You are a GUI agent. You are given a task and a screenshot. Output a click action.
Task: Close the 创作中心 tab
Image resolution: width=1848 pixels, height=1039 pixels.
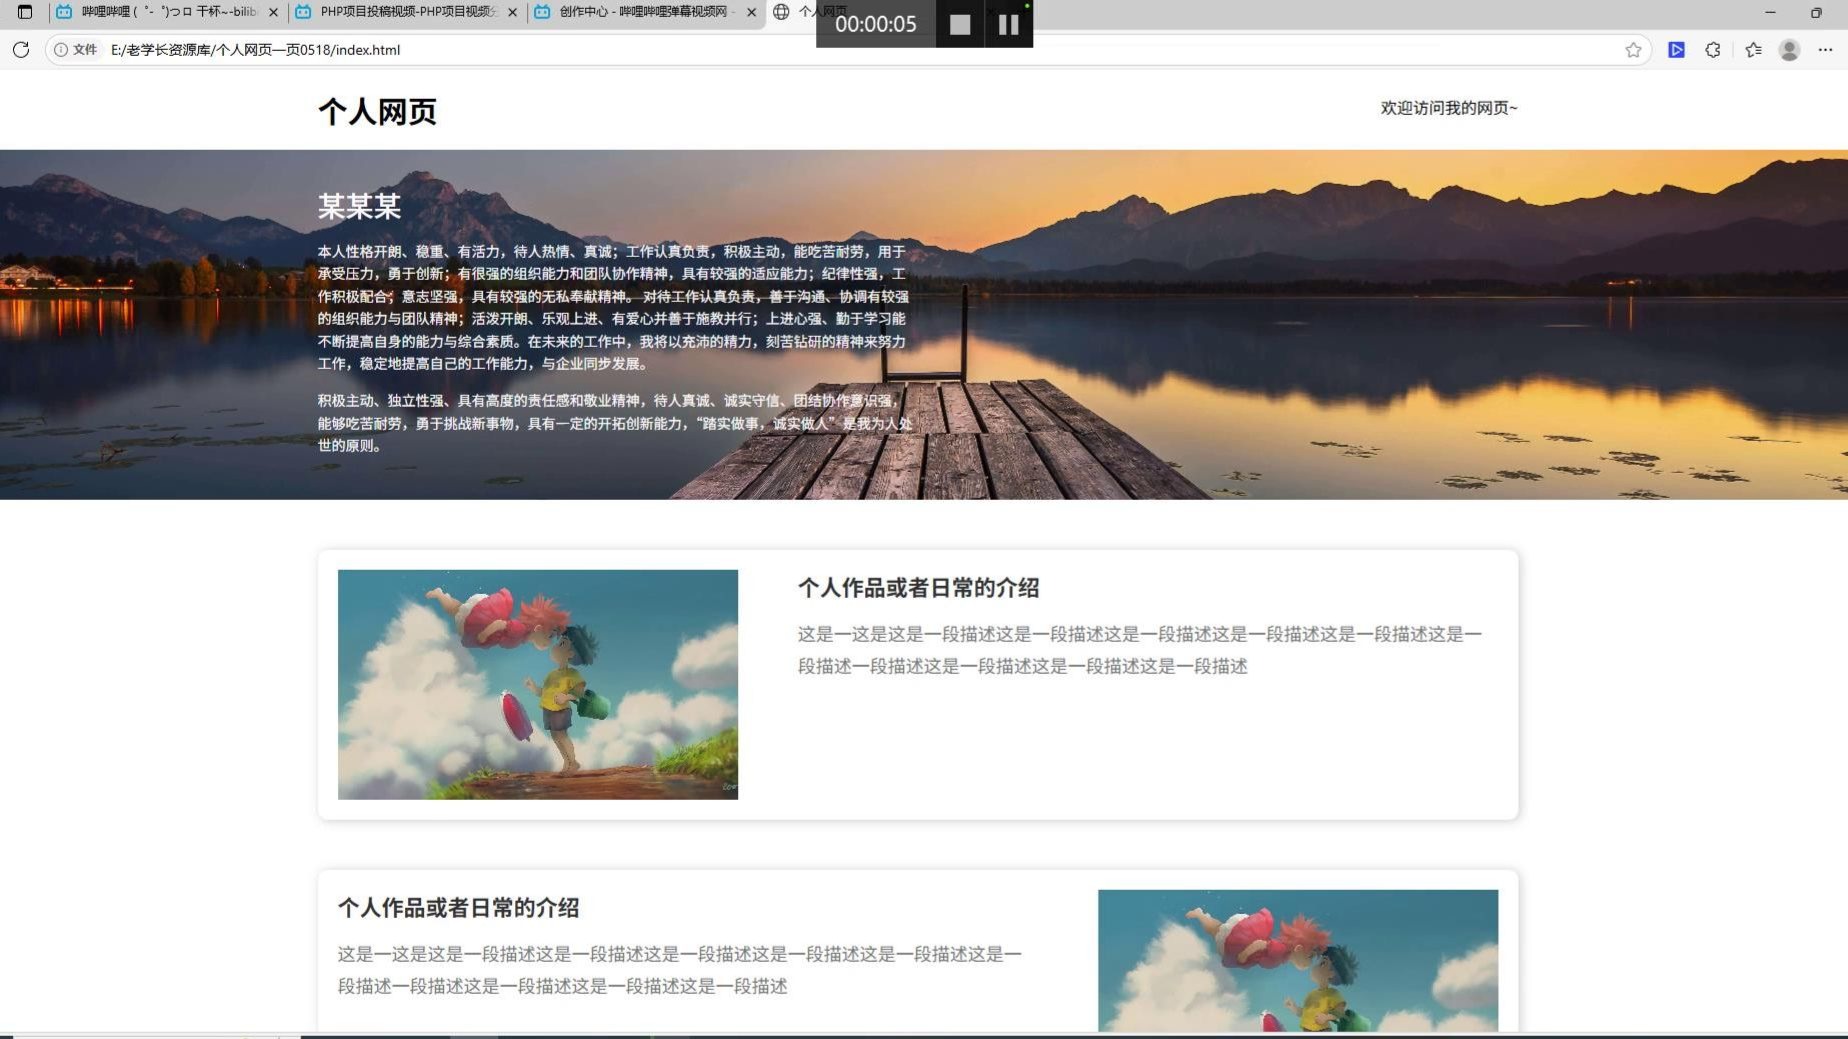[751, 12]
